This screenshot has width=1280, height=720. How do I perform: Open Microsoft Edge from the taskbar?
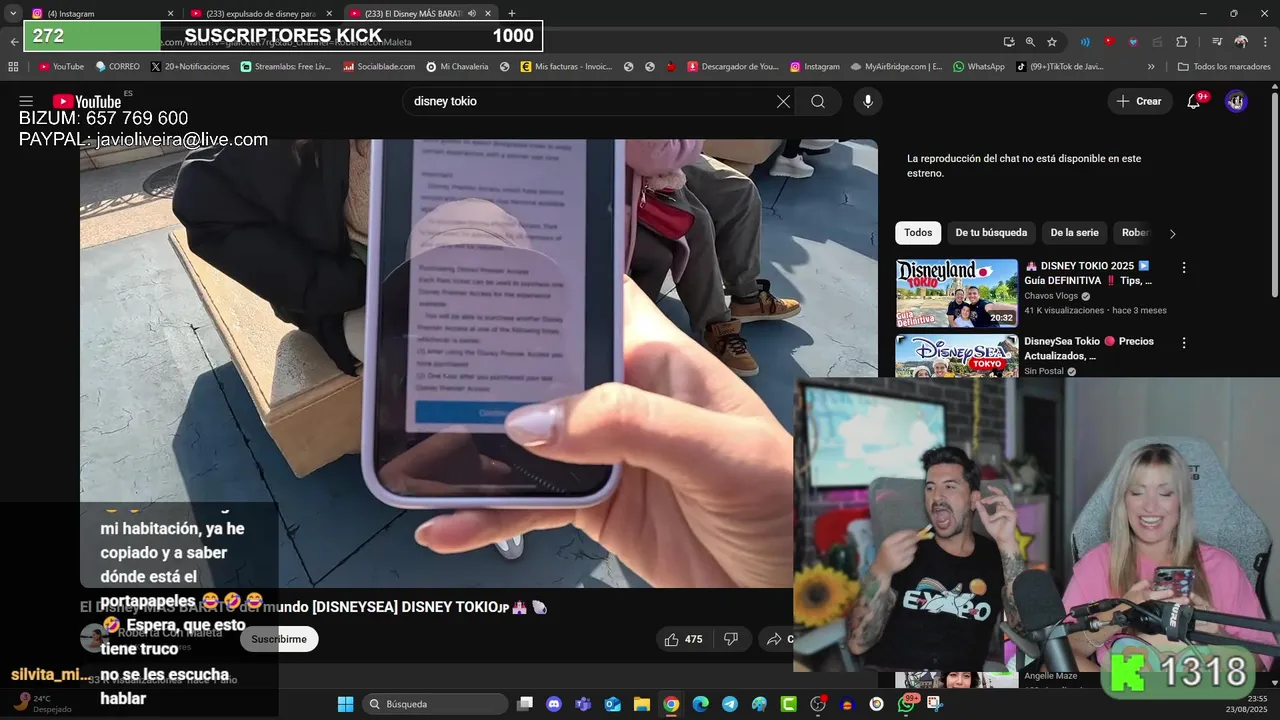click(x=701, y=704)
